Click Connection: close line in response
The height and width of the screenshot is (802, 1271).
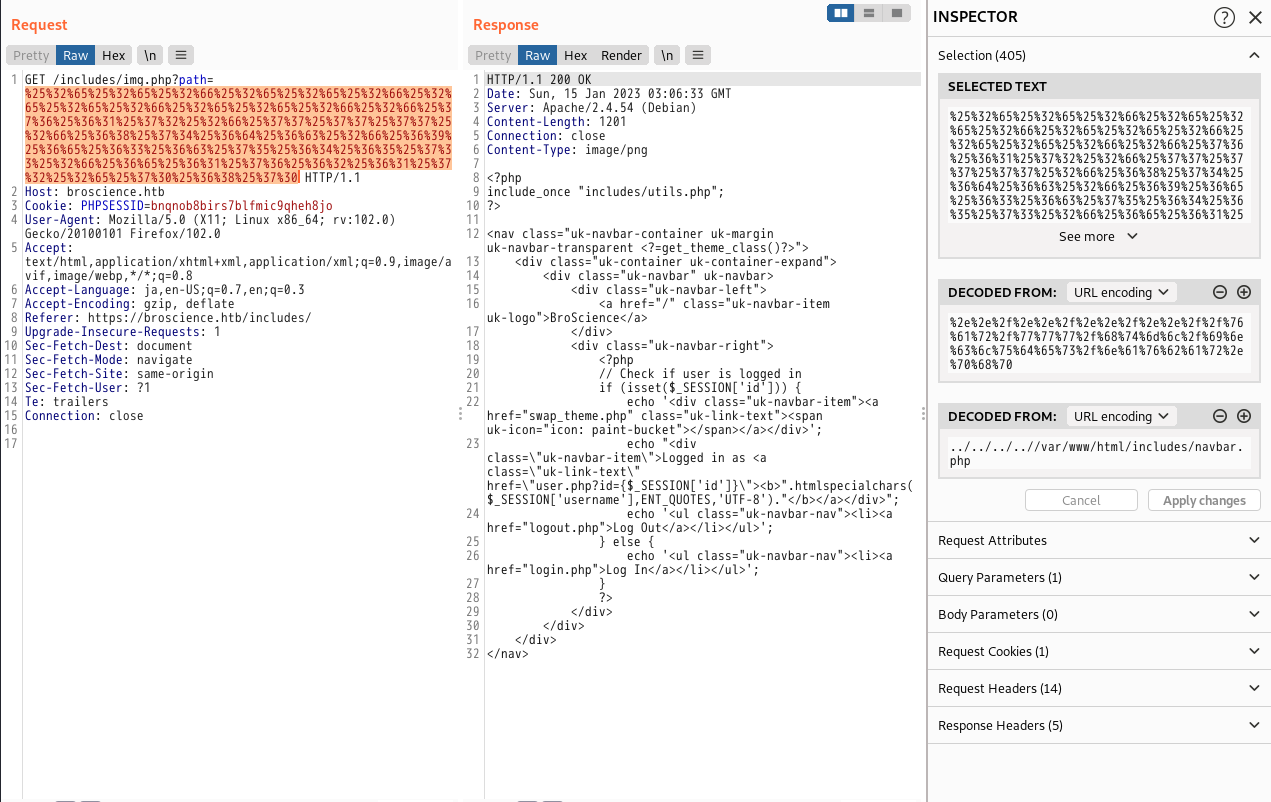[x=546, y=135]
